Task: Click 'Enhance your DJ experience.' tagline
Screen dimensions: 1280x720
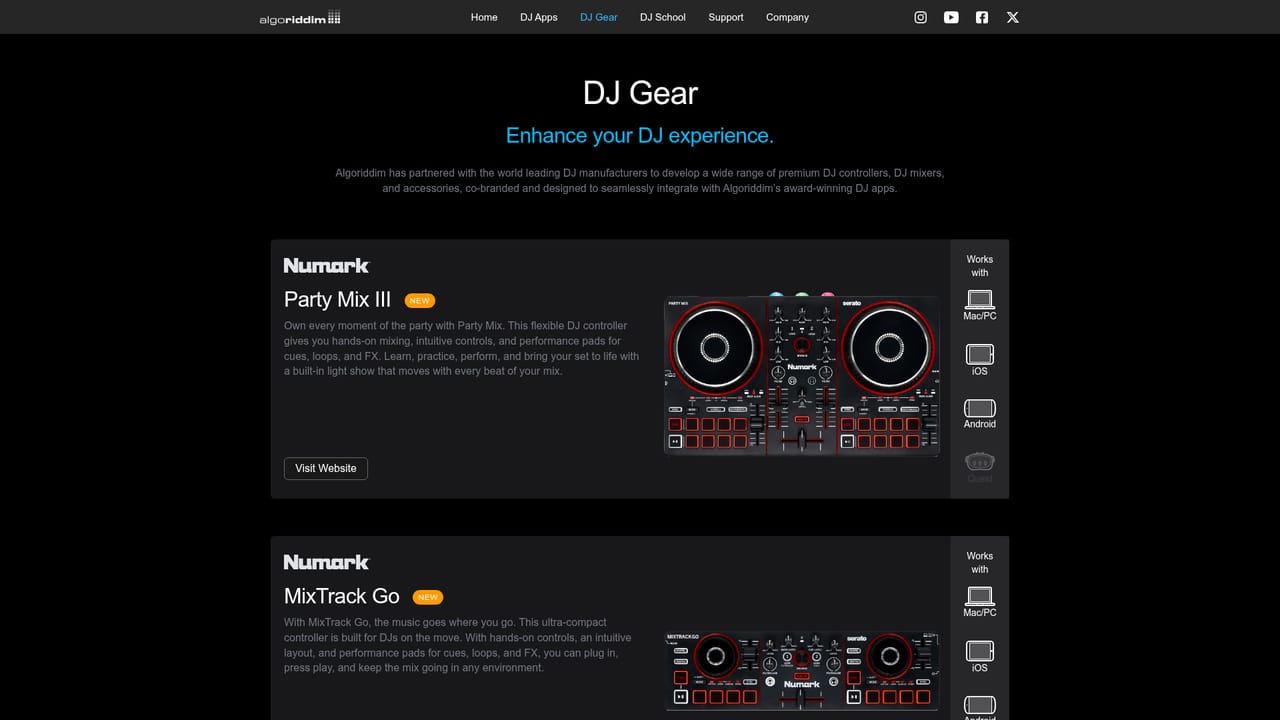Action: (x=640, y=135)
